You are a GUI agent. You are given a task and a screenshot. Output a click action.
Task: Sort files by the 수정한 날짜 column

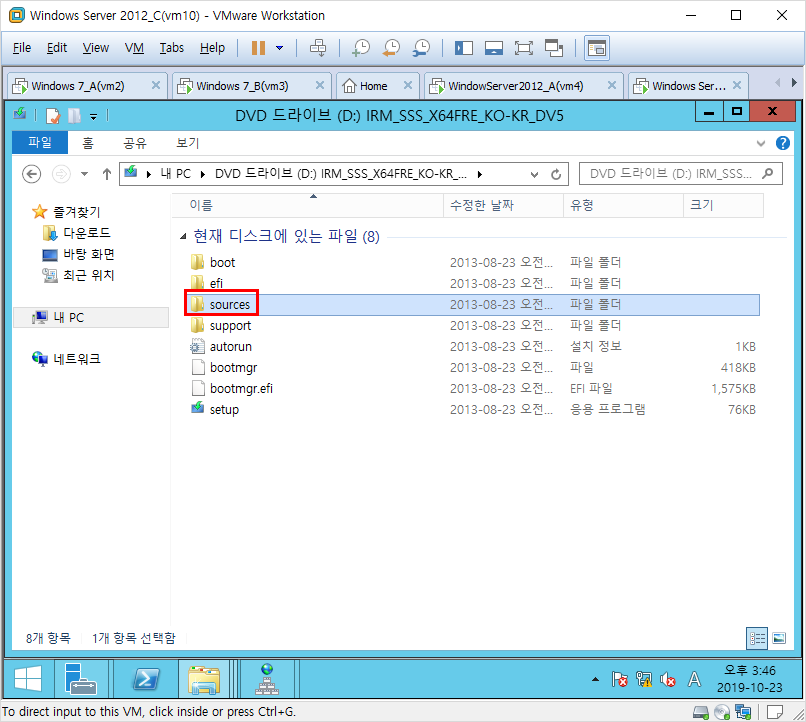(503, 206)
